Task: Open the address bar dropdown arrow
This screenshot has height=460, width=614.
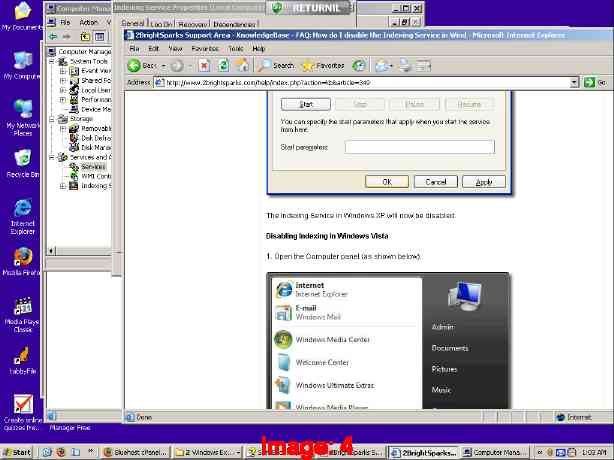Action: (x=574, y=83)
